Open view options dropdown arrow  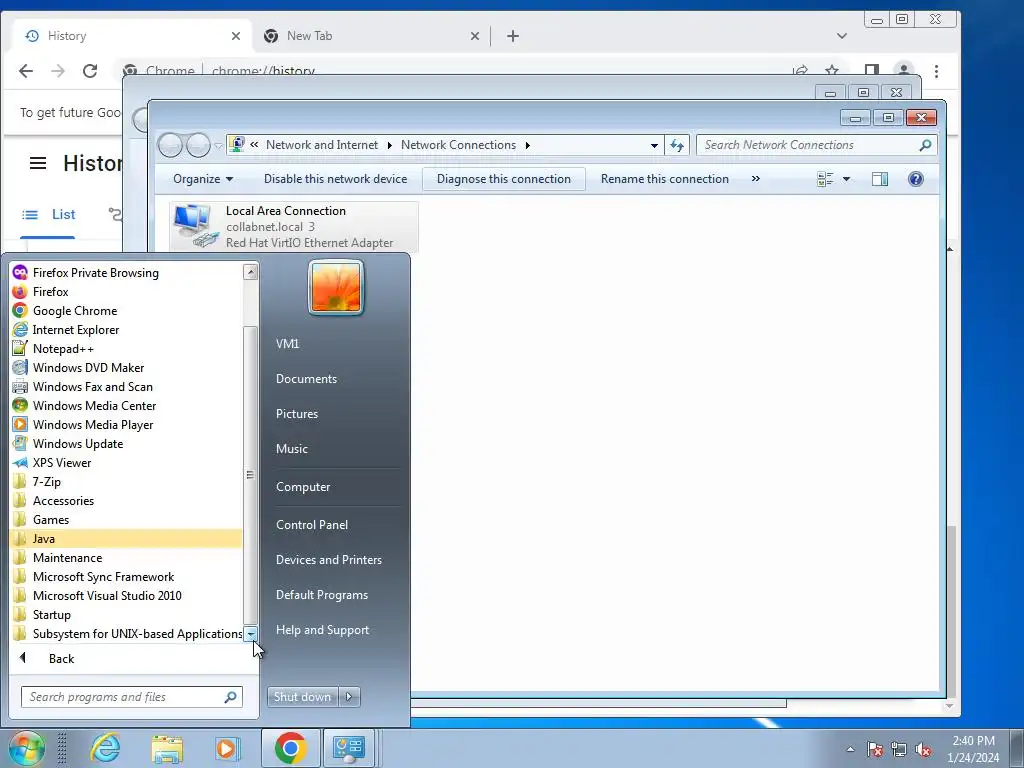coord(846,179)
